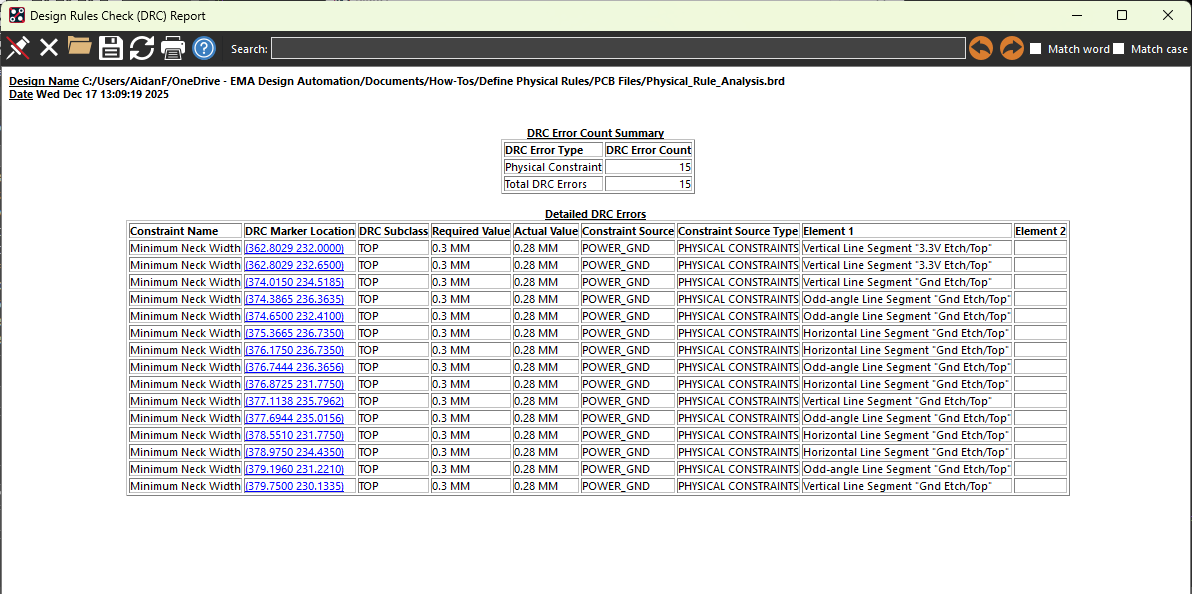Save the DRC report with floppy icon
1192x594 pixels.
[x=110, y=48]
